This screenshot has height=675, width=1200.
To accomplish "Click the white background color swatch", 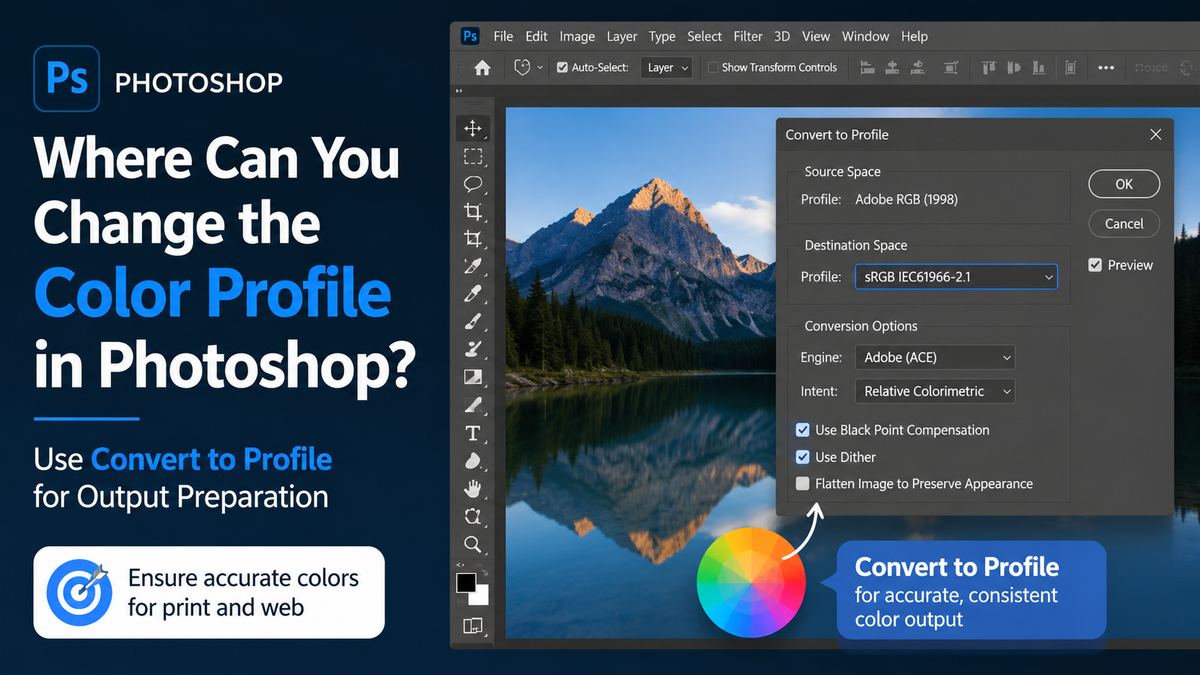I will (482, 597).
